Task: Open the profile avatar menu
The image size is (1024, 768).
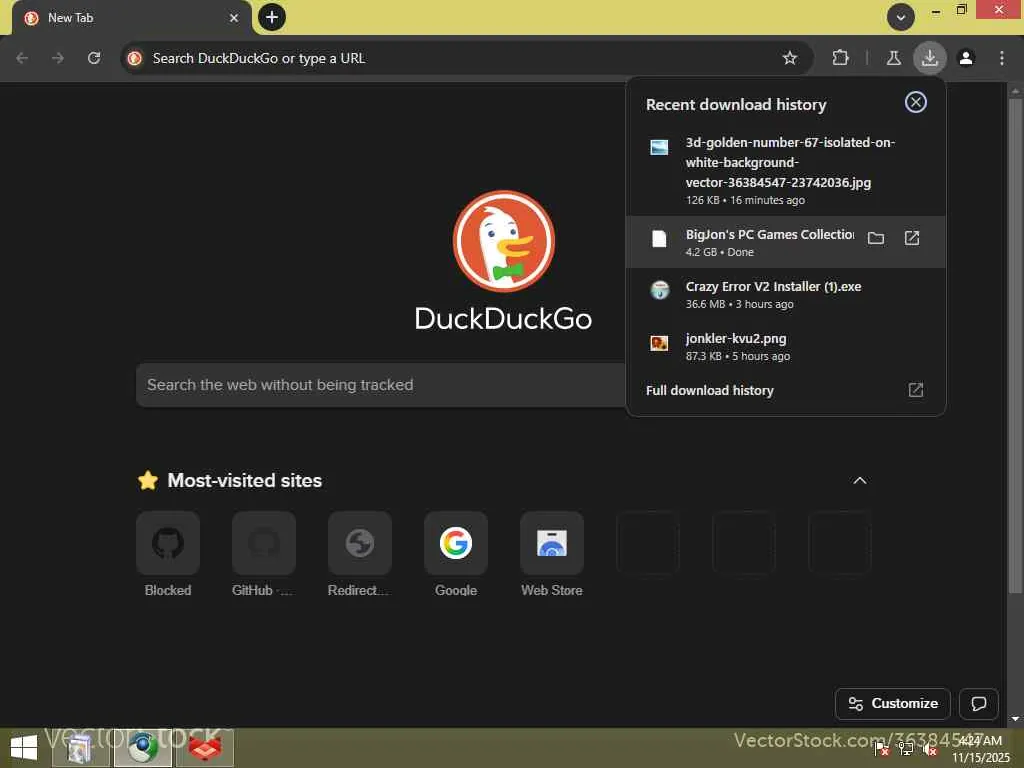Action: [x=966, y=58]
